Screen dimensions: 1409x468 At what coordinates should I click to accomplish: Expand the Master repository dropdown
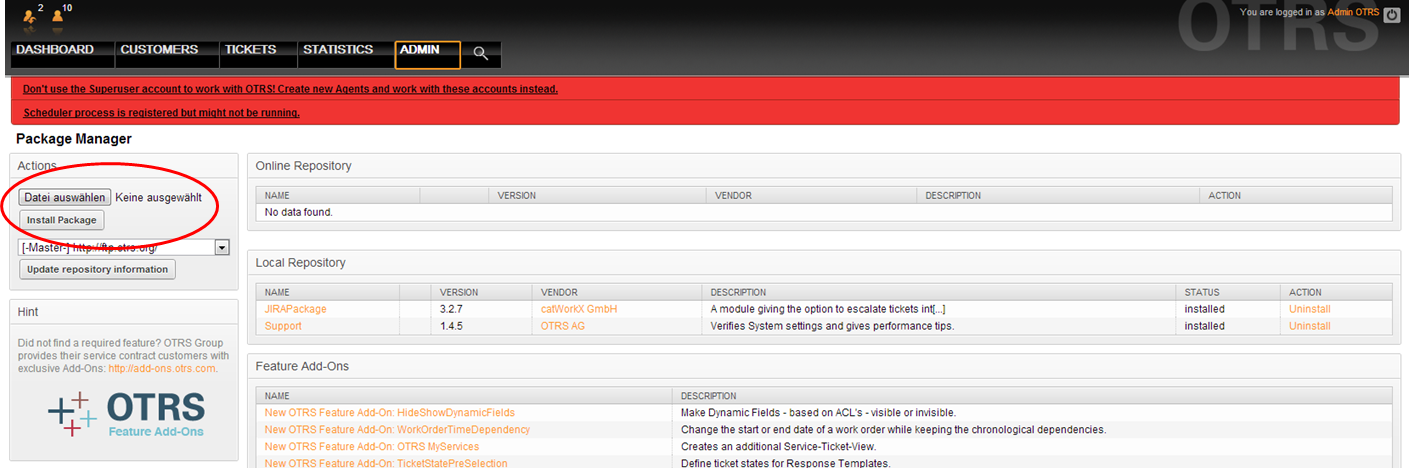(x=222, y=247)
